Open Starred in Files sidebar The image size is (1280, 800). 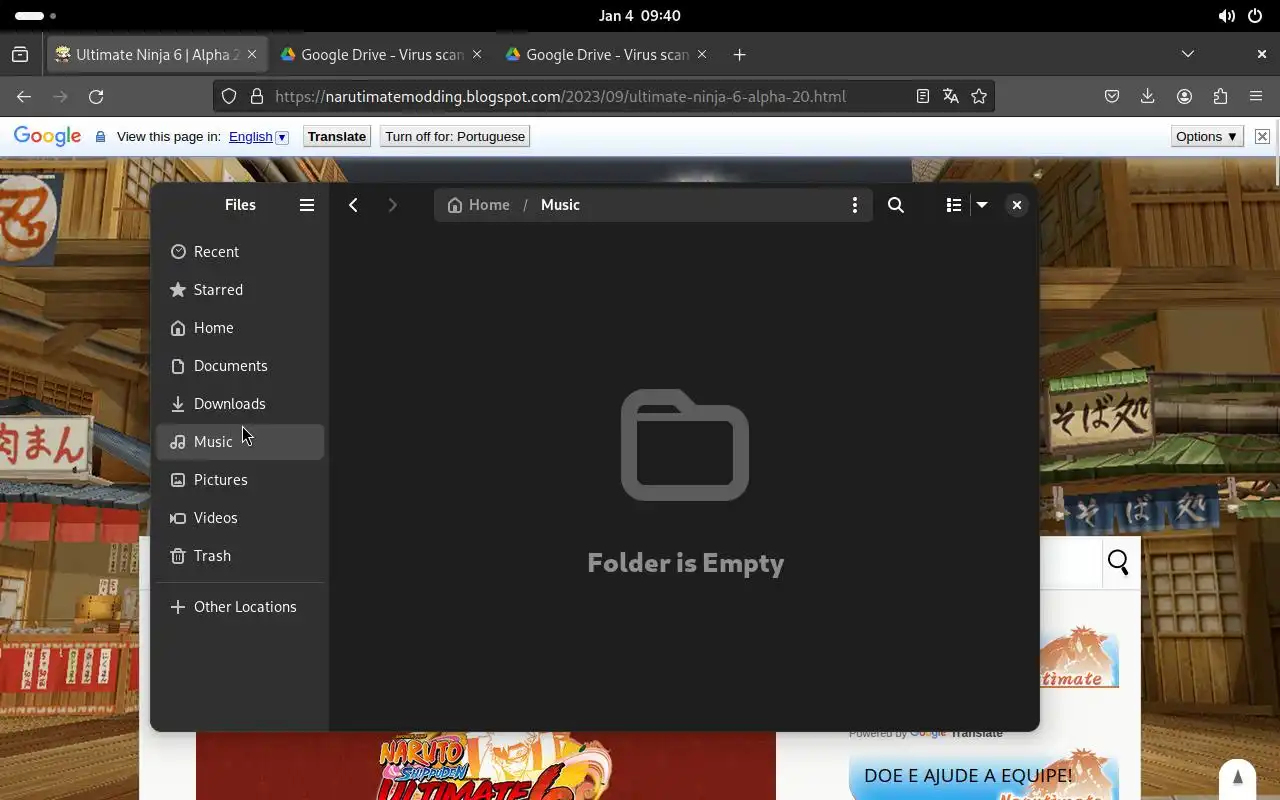pos(240,290)
